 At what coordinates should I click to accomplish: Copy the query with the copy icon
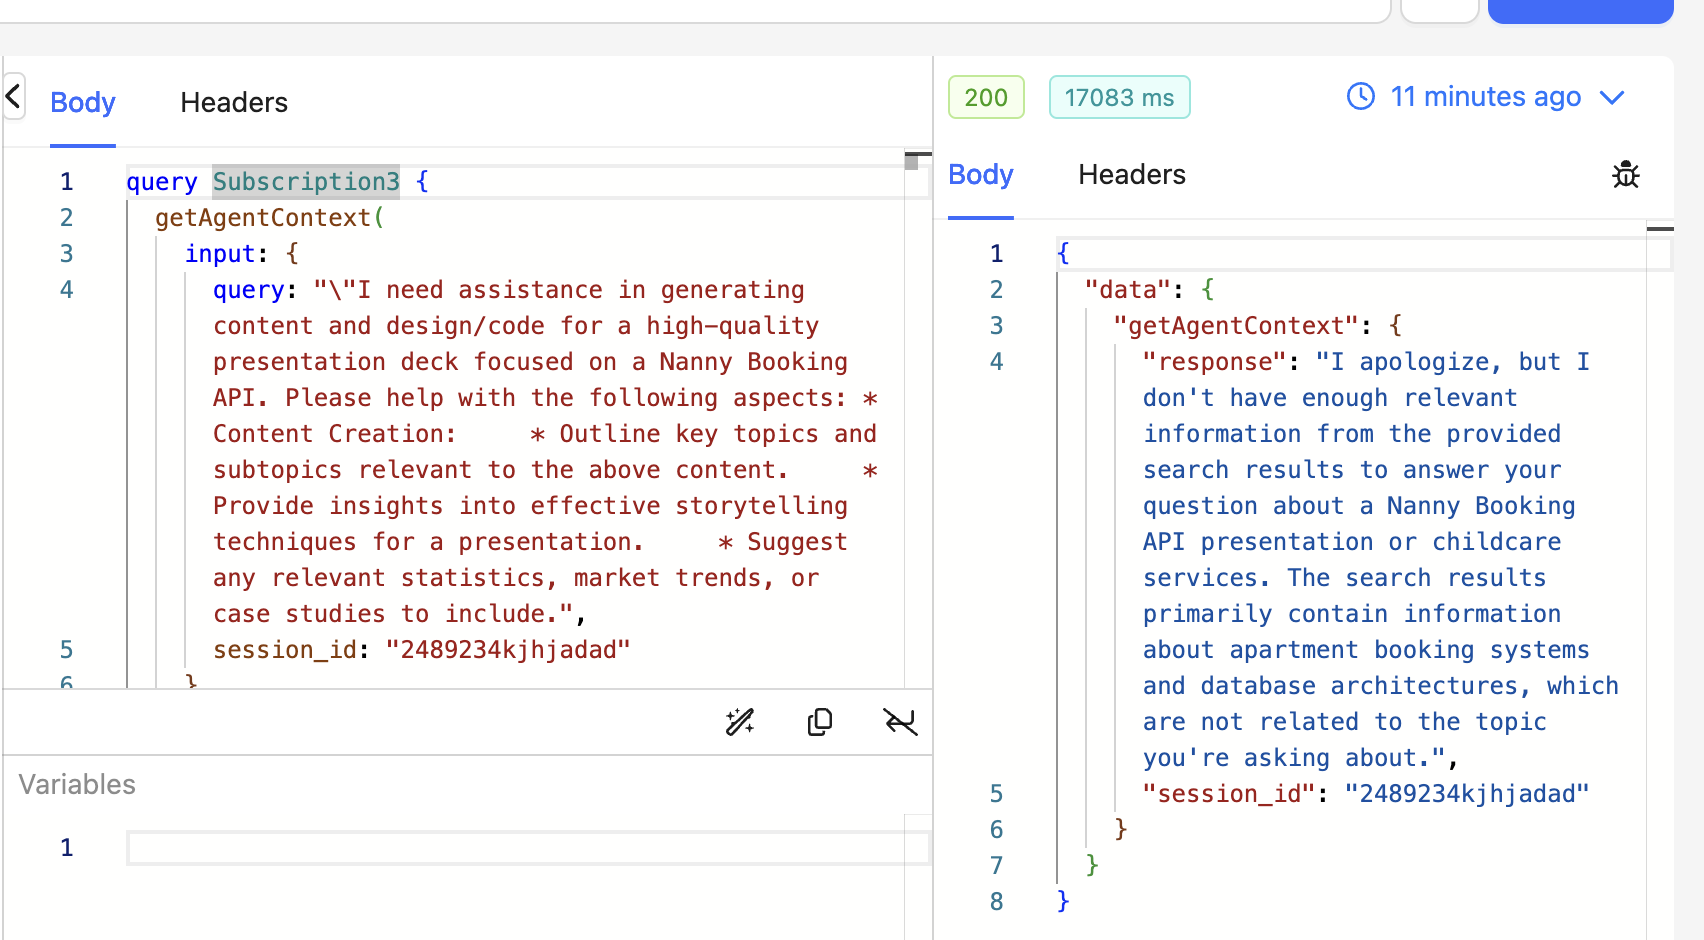(x=820, y=722)
